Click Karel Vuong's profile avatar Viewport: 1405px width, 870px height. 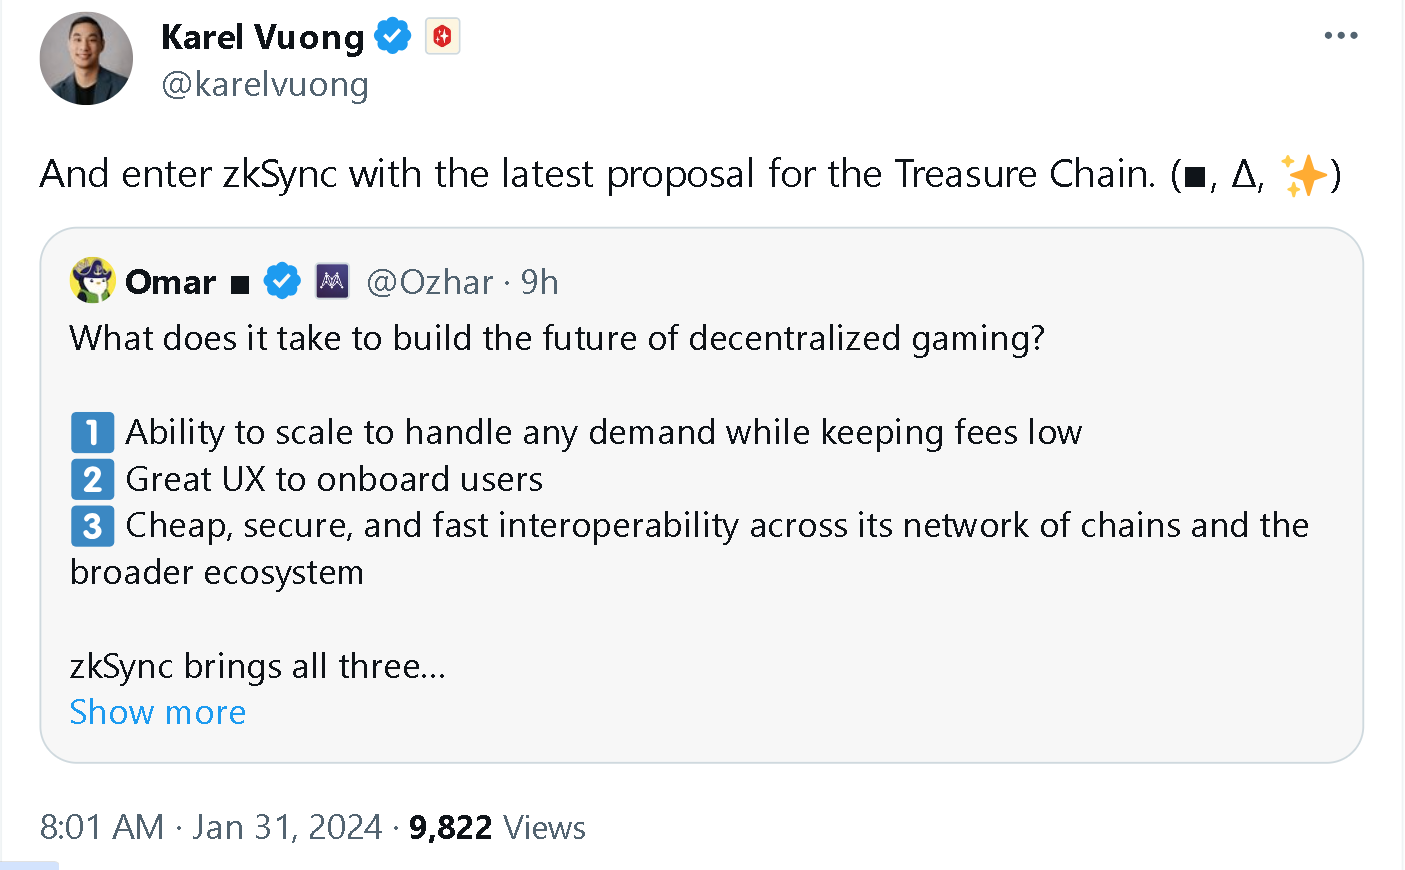86,59
